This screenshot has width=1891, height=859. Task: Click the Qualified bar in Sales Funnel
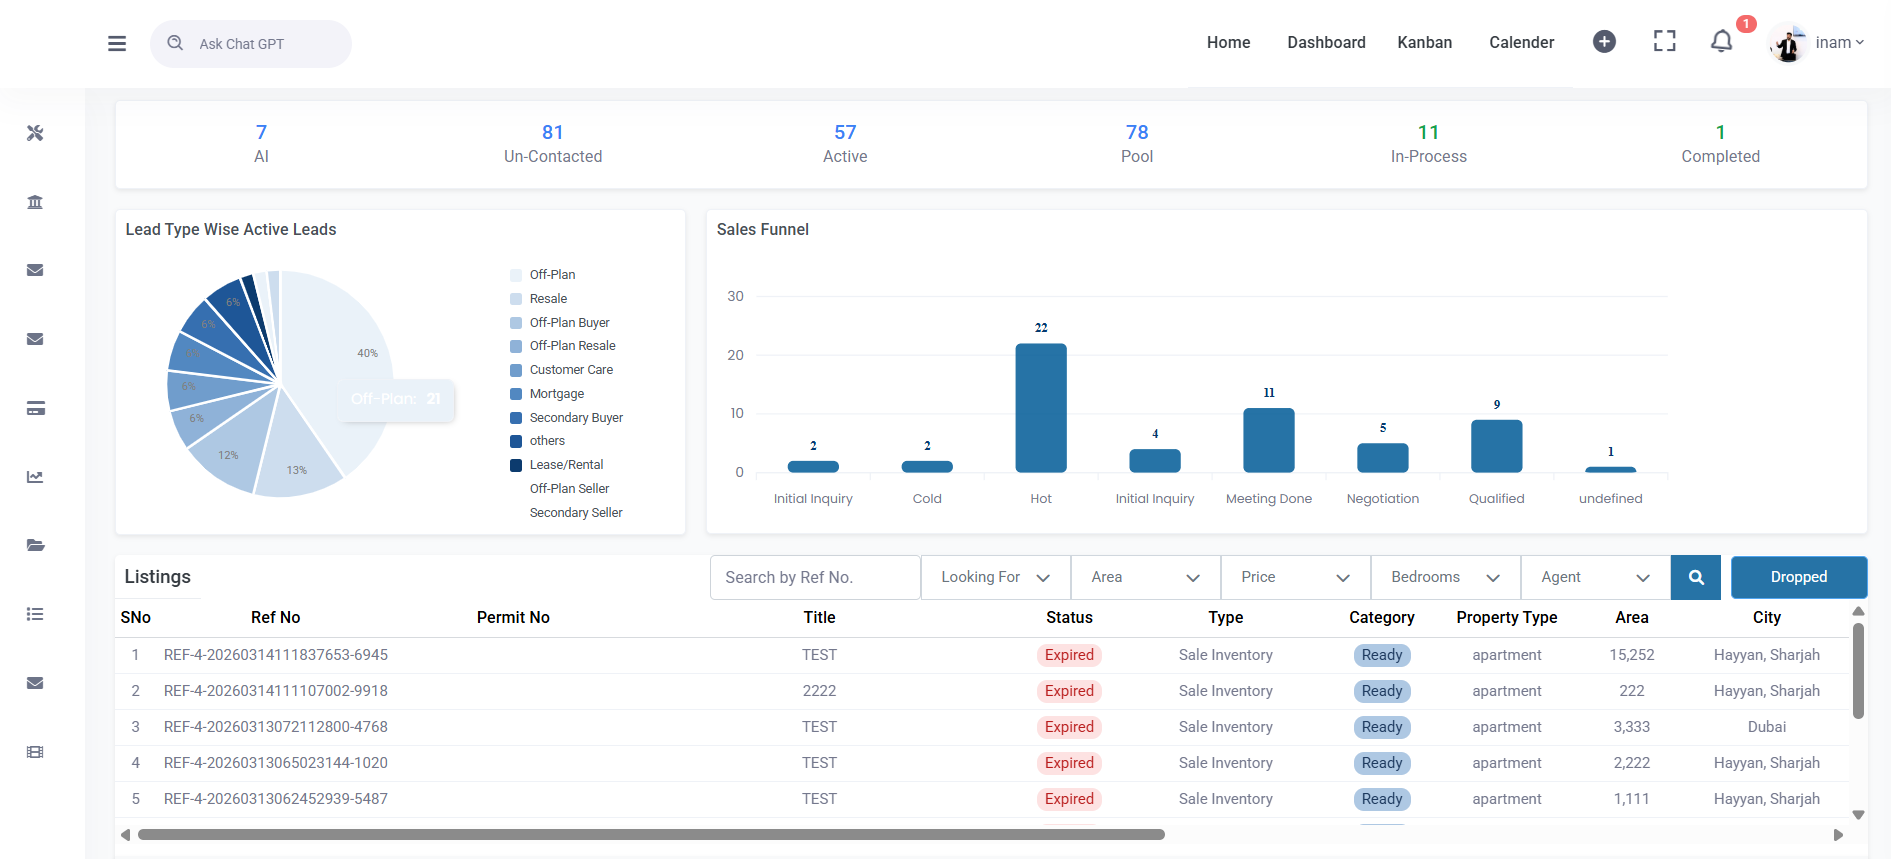(1497, 446)
